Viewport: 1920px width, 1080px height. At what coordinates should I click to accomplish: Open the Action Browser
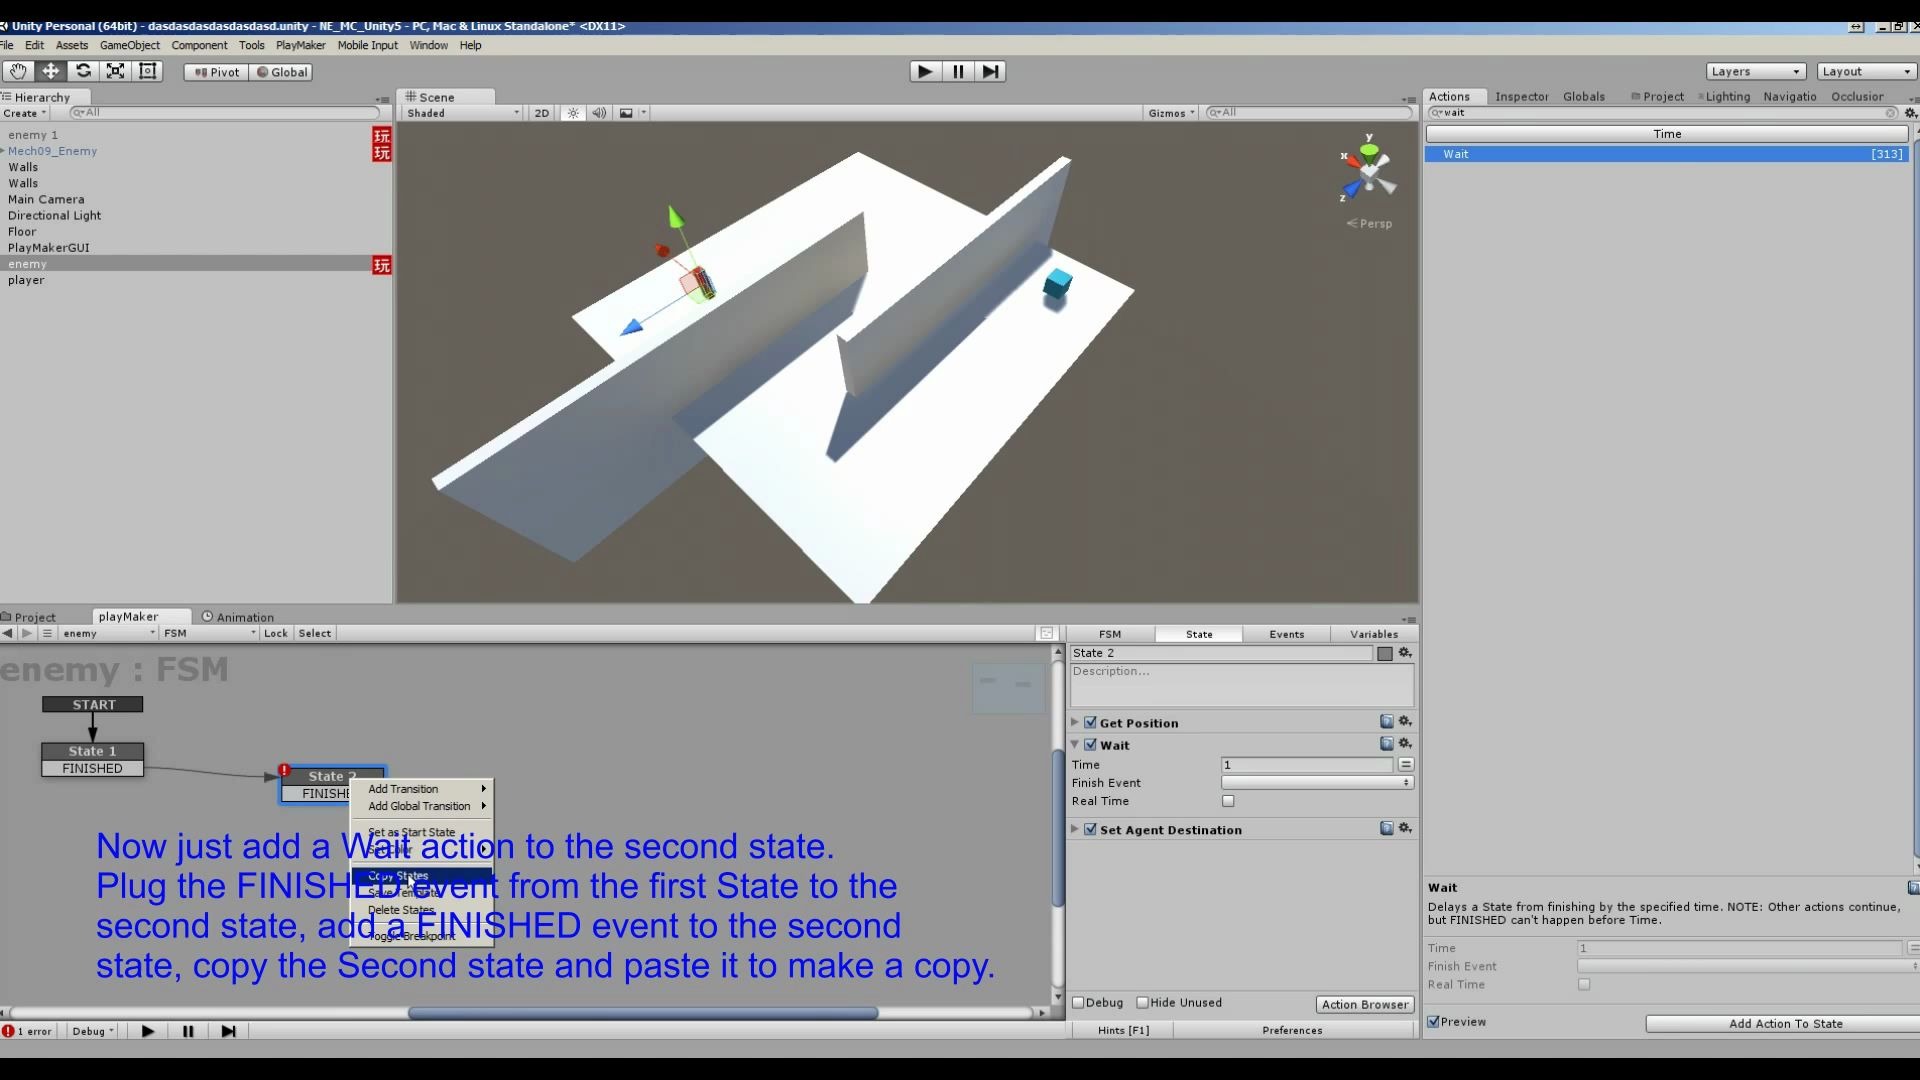click(x=1364, y=1004)
